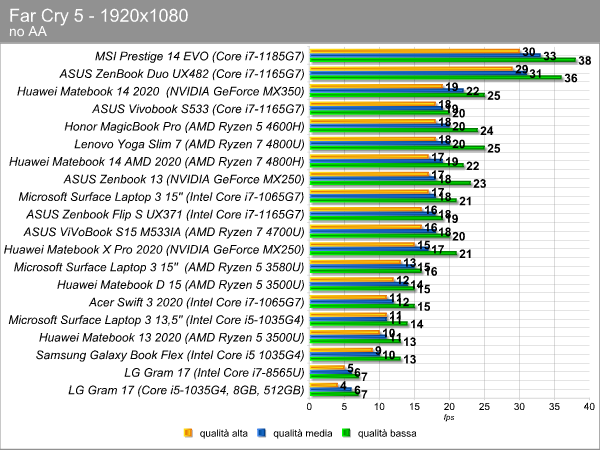
Task: Select the Lenovo Yoga Slim 7 label
Action: click(x=189, y=144)
